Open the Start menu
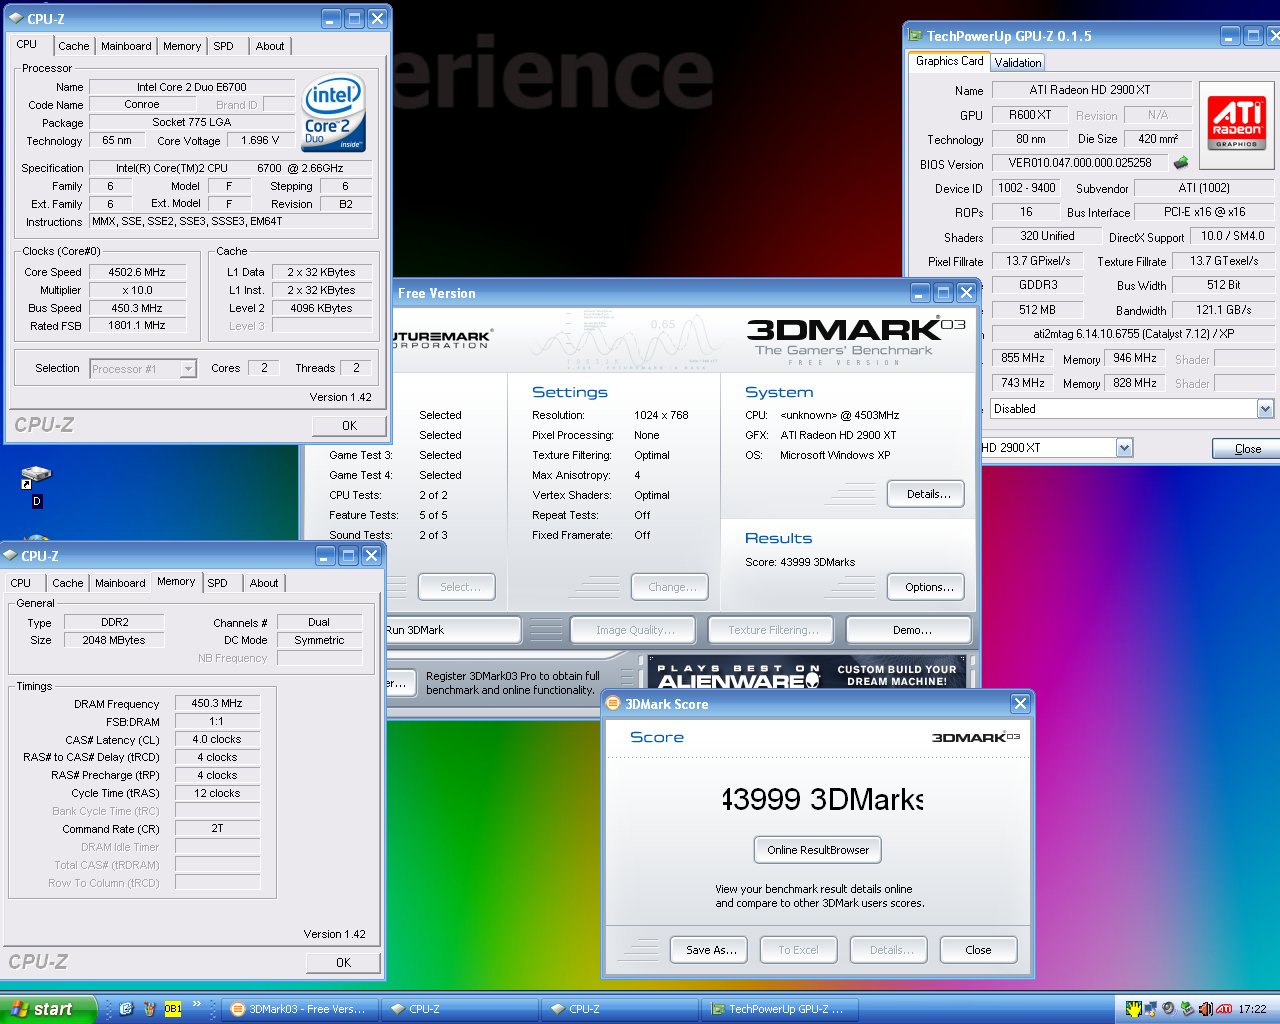The width and height of the screenshot is (1280, 1024). (48, 1009)
